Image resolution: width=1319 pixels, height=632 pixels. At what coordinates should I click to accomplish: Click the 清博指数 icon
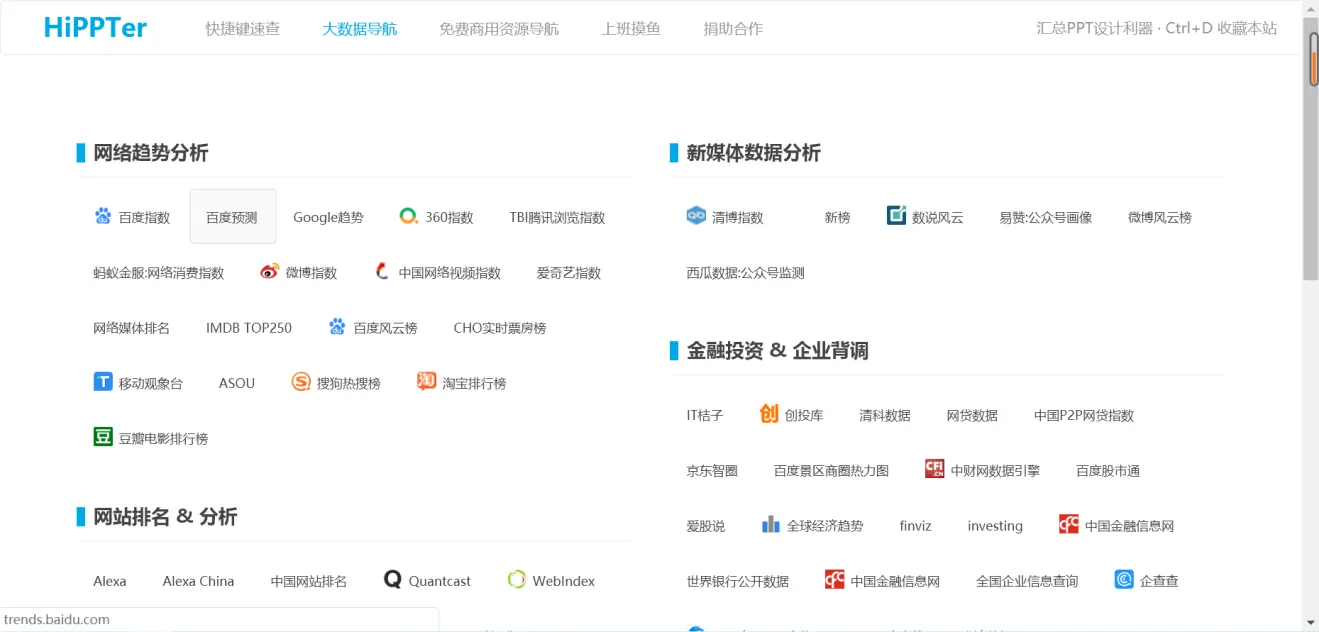click(x=697, y=215)
